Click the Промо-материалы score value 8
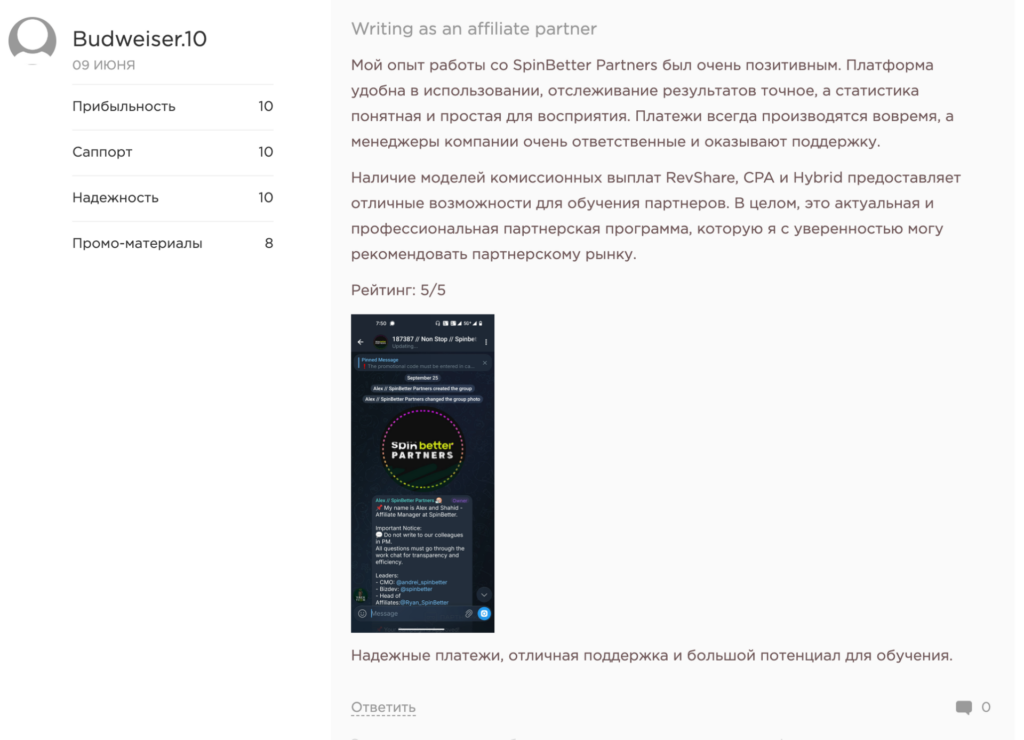1024x740 pixels. click(268, 244)
